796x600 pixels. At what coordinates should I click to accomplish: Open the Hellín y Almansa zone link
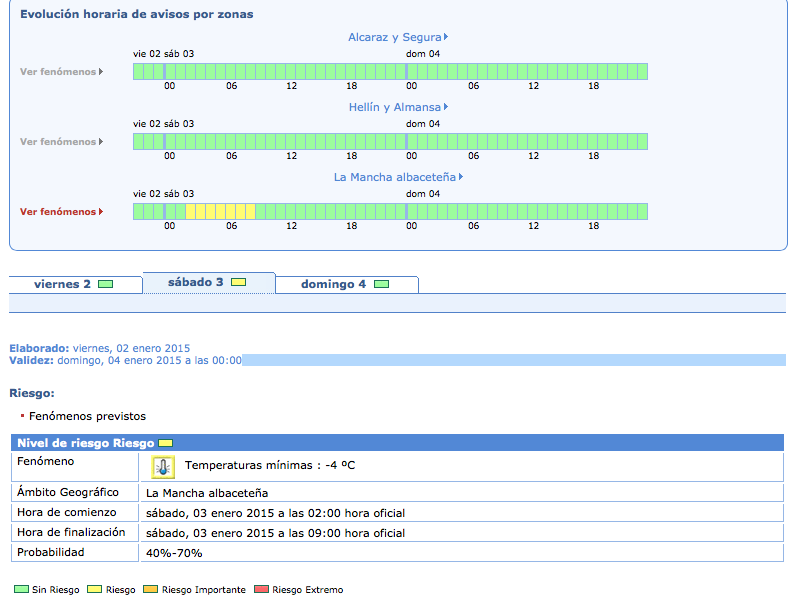(x=397, y=107)
